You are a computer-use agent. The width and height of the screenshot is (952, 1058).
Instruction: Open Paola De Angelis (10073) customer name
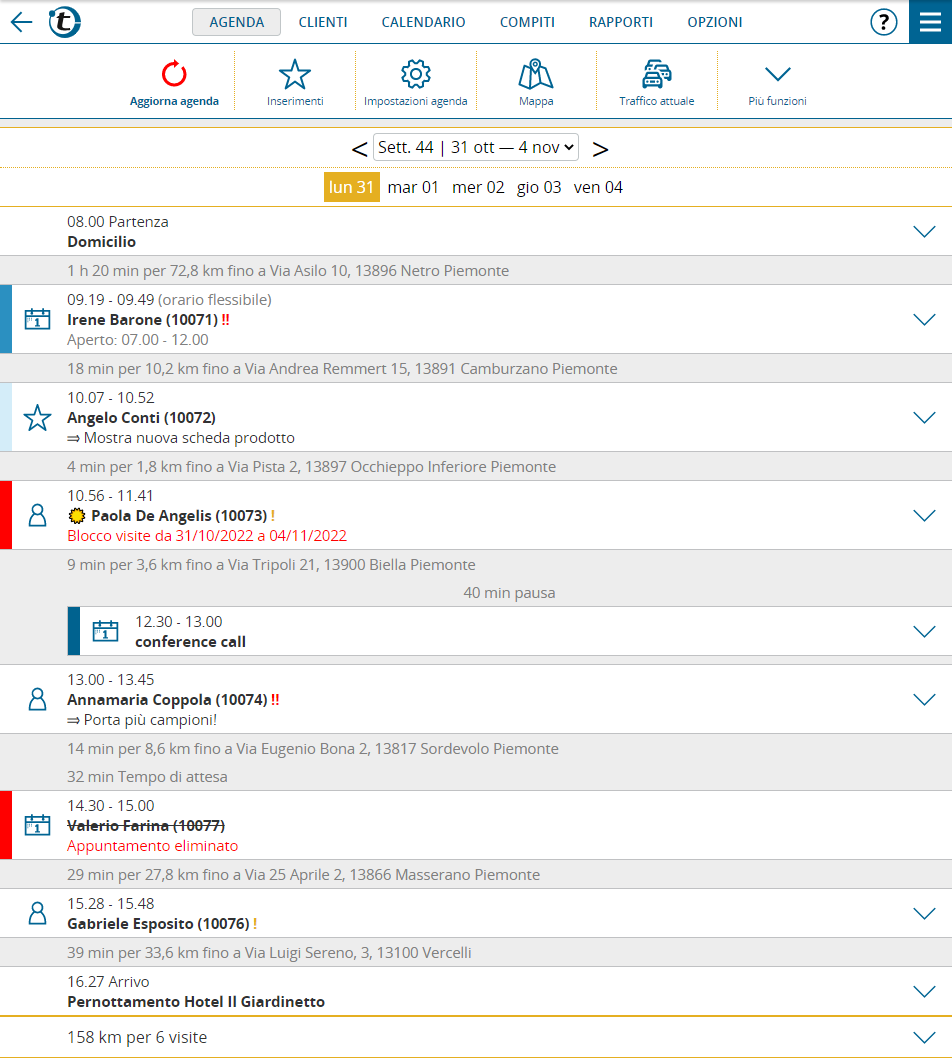pos(179,516)
